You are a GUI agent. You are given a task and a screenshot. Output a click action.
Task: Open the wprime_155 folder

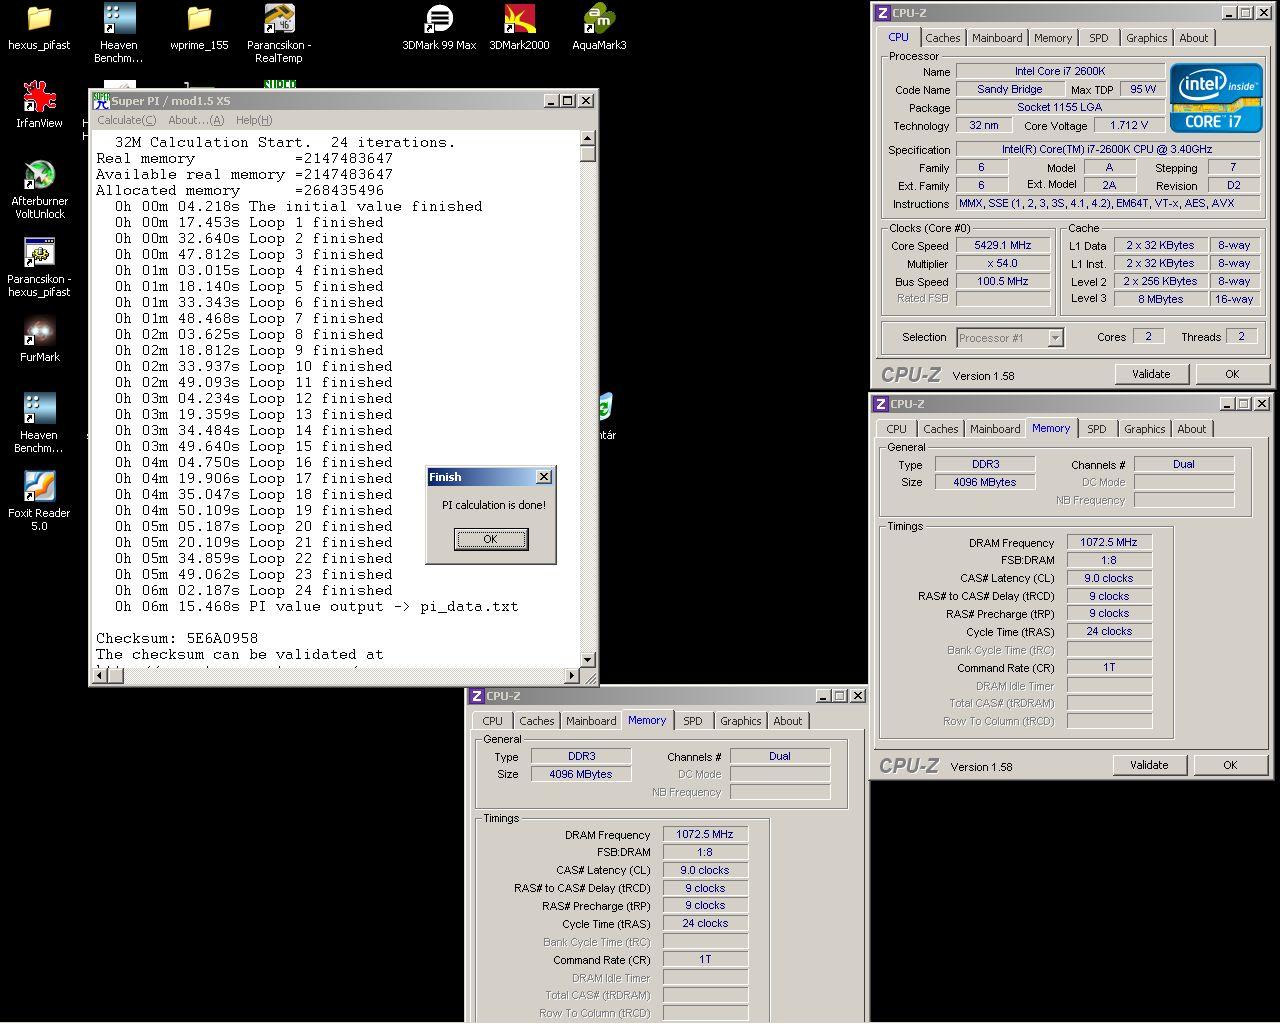point(199,28)
